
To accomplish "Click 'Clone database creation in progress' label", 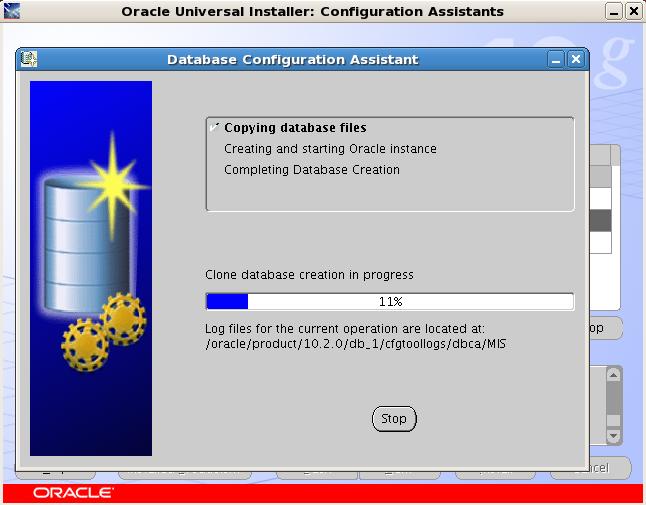I will [309, 275].
